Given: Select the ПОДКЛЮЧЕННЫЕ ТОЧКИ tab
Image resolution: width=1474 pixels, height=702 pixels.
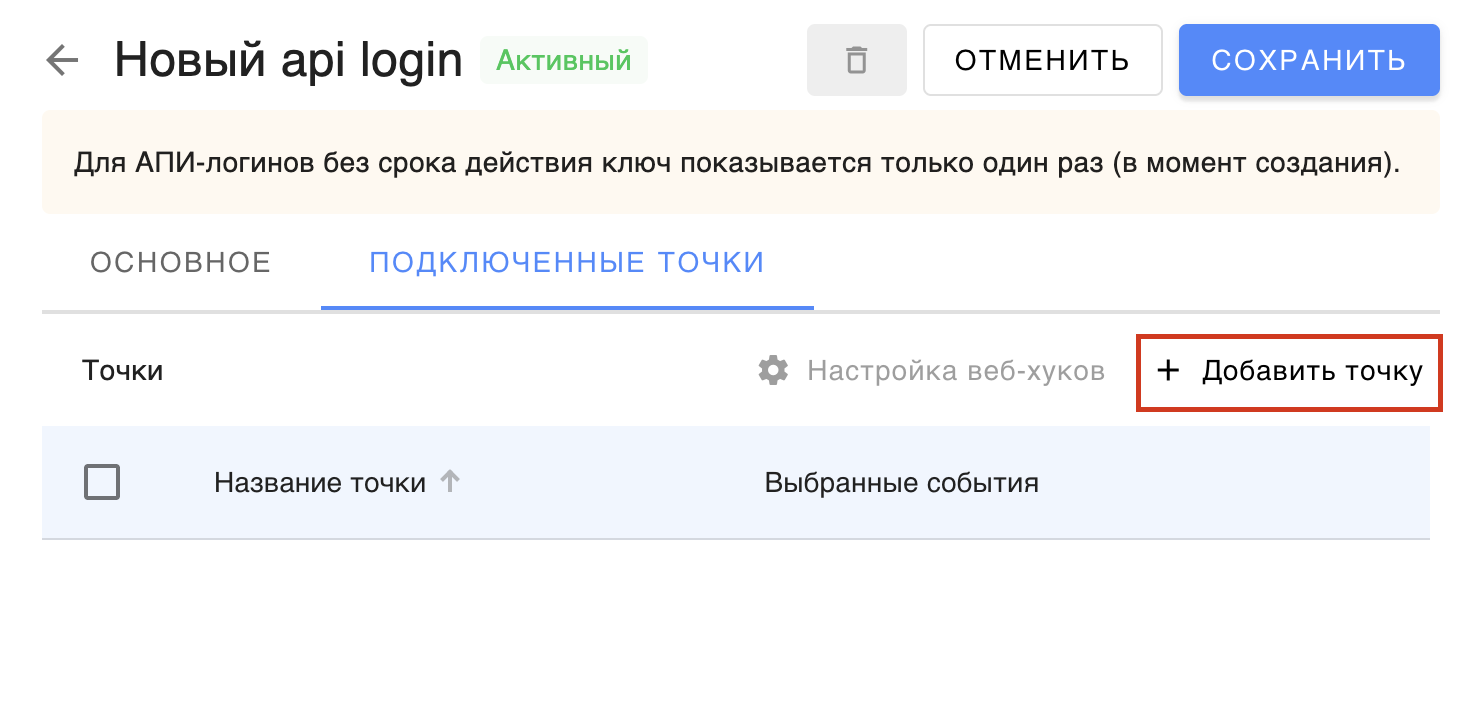Looking at the screenshot, I should 567,262.
